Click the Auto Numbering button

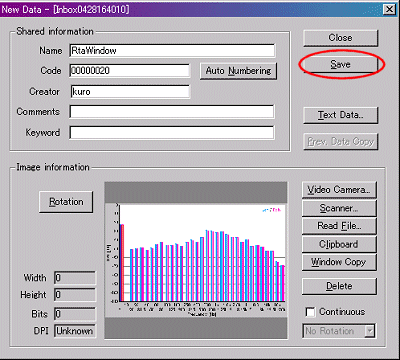click(238, 71)
